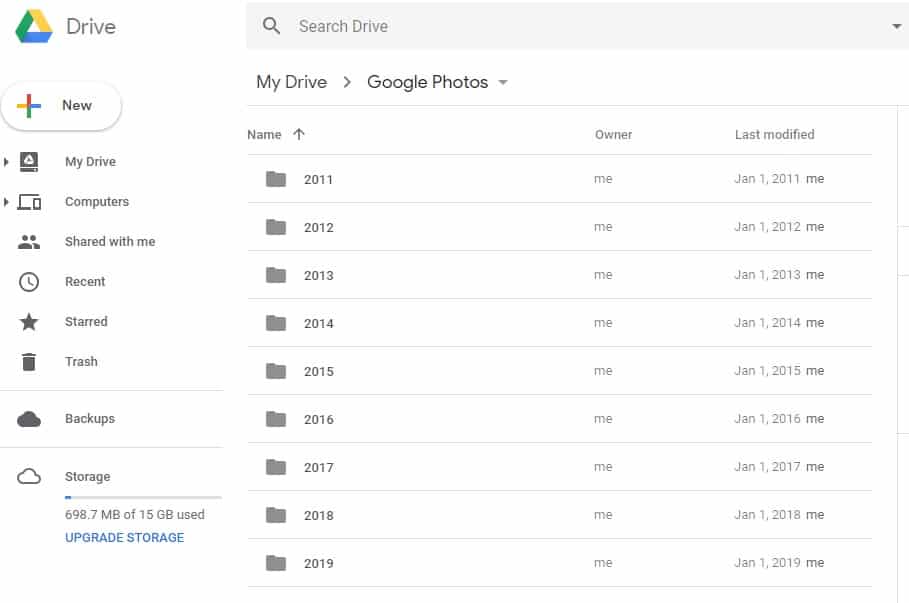Select the 2019 folder name

[319, 564]
